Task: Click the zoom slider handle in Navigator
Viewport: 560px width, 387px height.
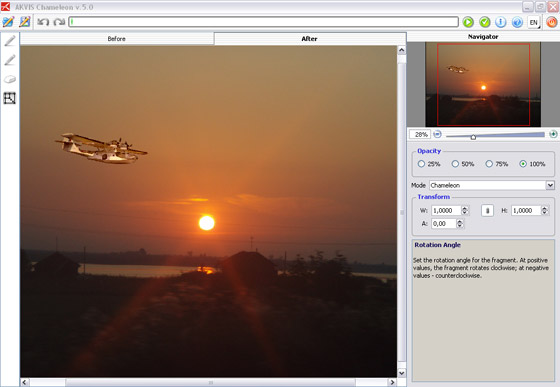Action: 473,137
